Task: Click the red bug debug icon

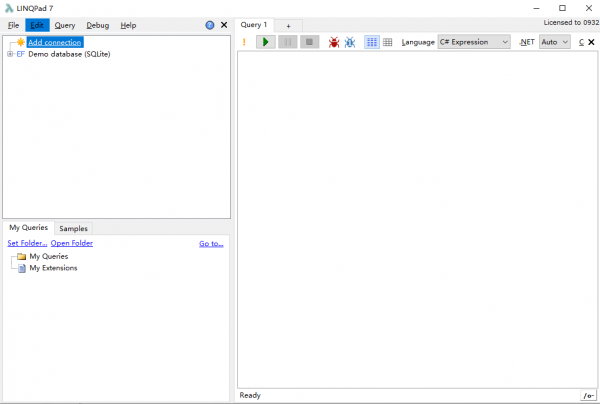Action: click(334, 42)
